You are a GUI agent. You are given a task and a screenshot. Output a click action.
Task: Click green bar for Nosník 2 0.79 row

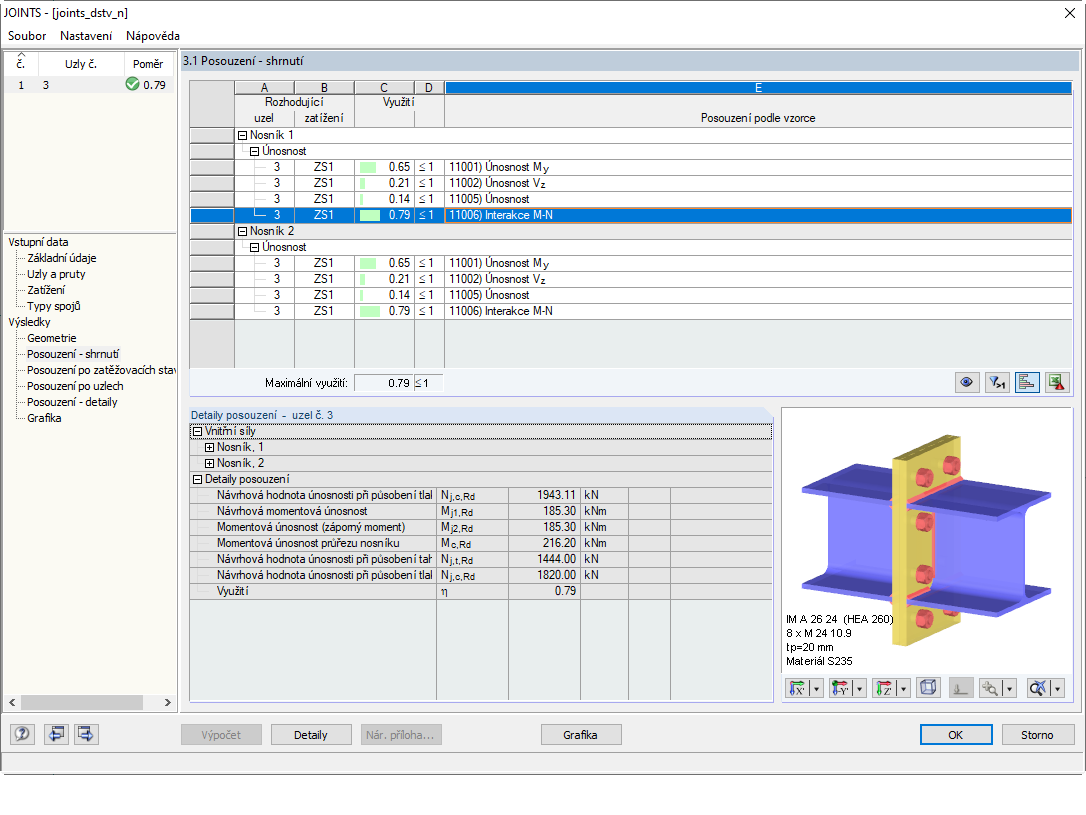370,311
